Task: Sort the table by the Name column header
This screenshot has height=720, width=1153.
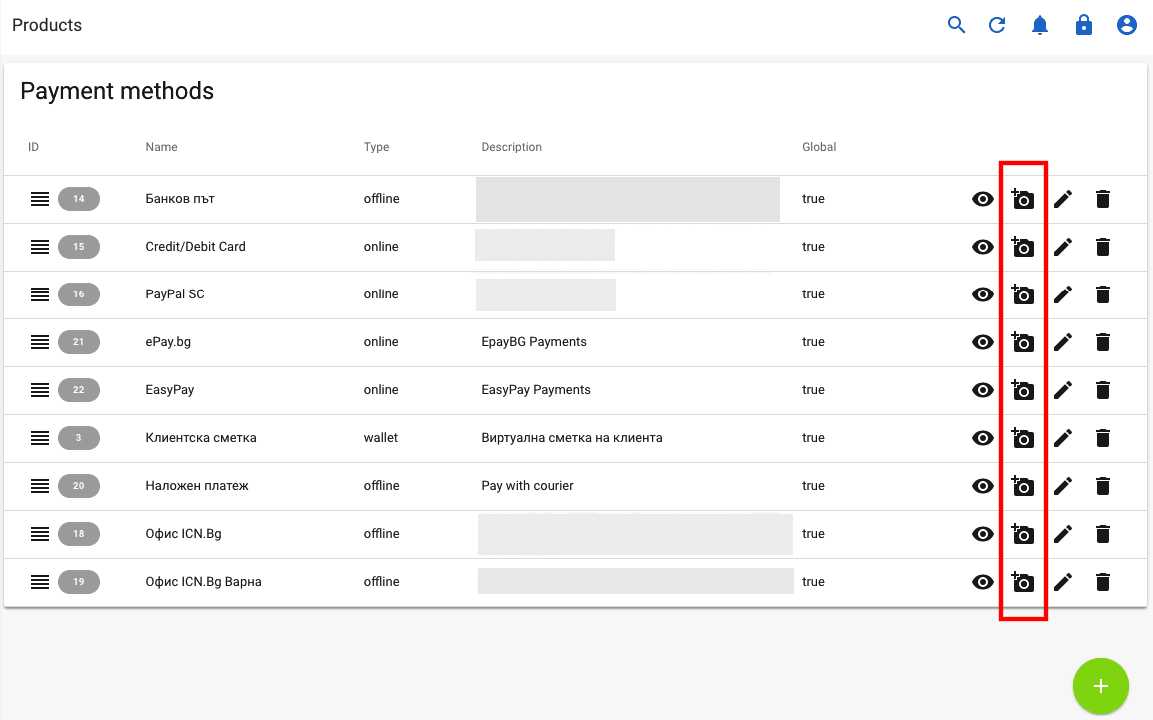Action: (161, 147)
